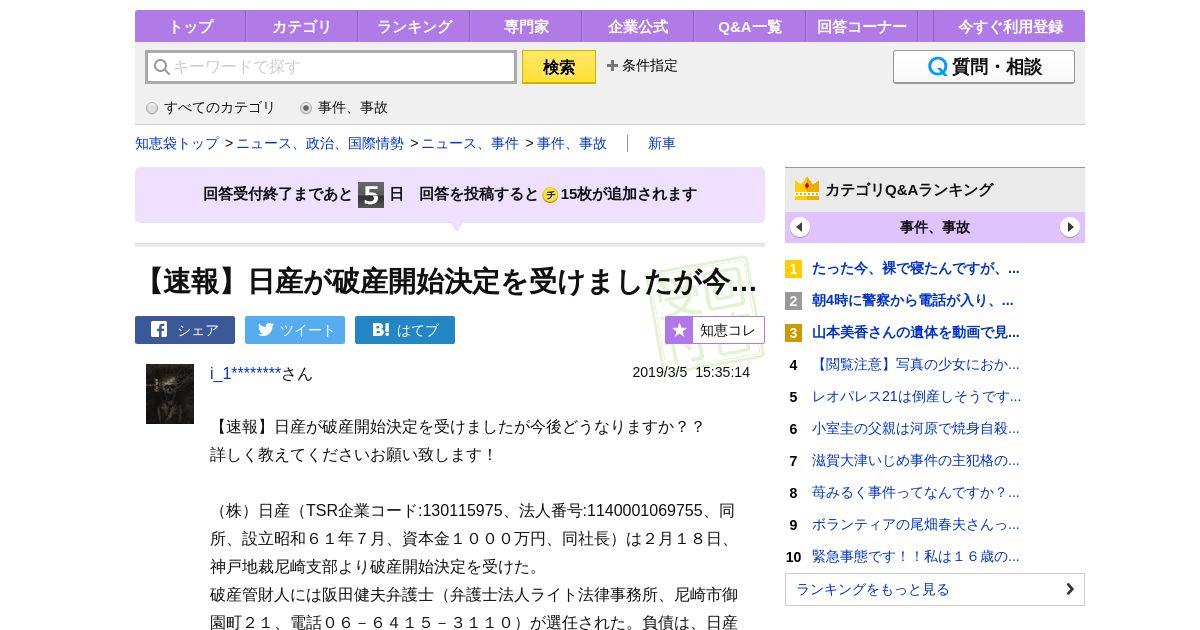Open the トップ tab
This screenshot has width=1200, height=630.
pyautogui.click(x=190, y=26)
